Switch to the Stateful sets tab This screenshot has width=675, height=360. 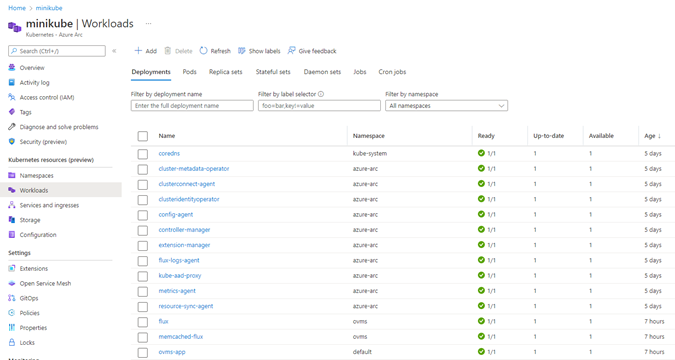273,72
